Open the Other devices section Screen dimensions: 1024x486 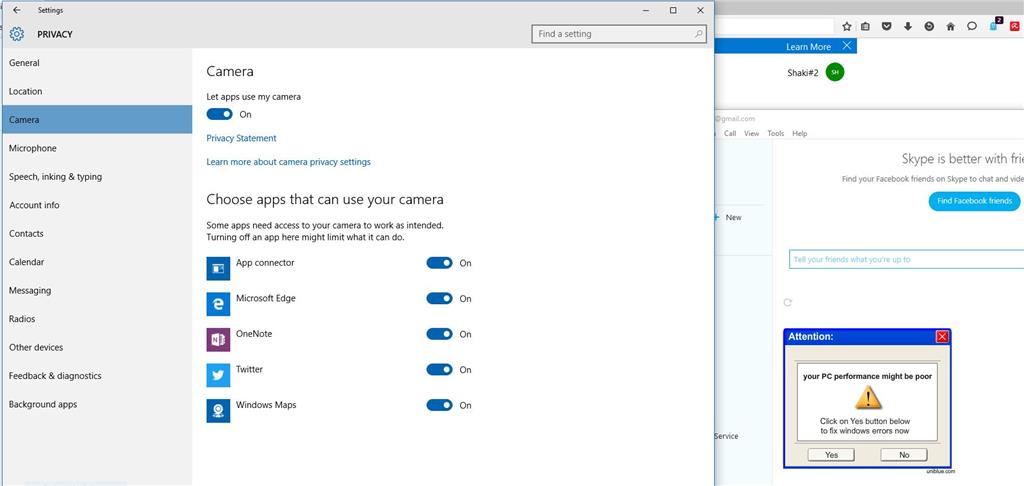[x=97, y=347]
